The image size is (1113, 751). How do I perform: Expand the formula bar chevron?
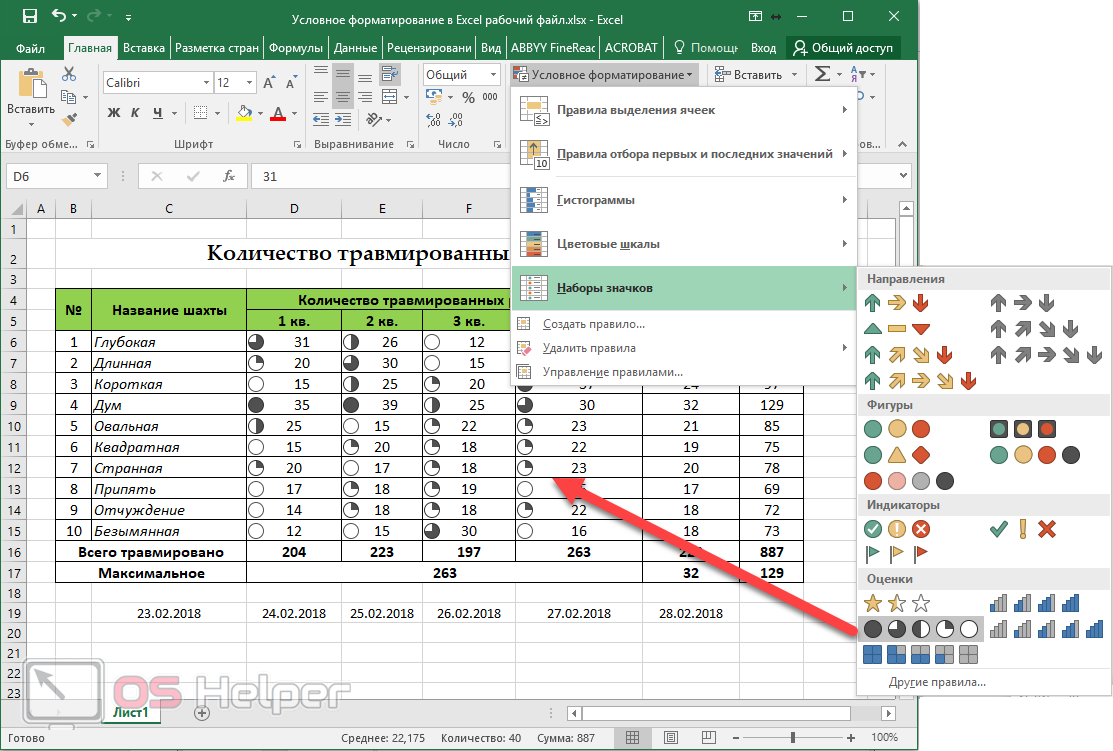[x=904, y=175]
